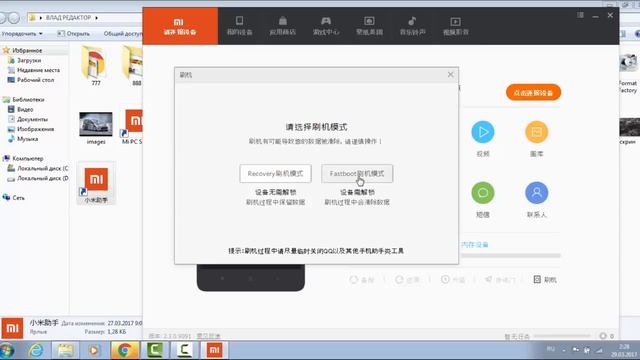Expand arrow after ВЛАД РЕДАКТОР breadcrumb
The image size is (640, 360).
coord(96,18)
